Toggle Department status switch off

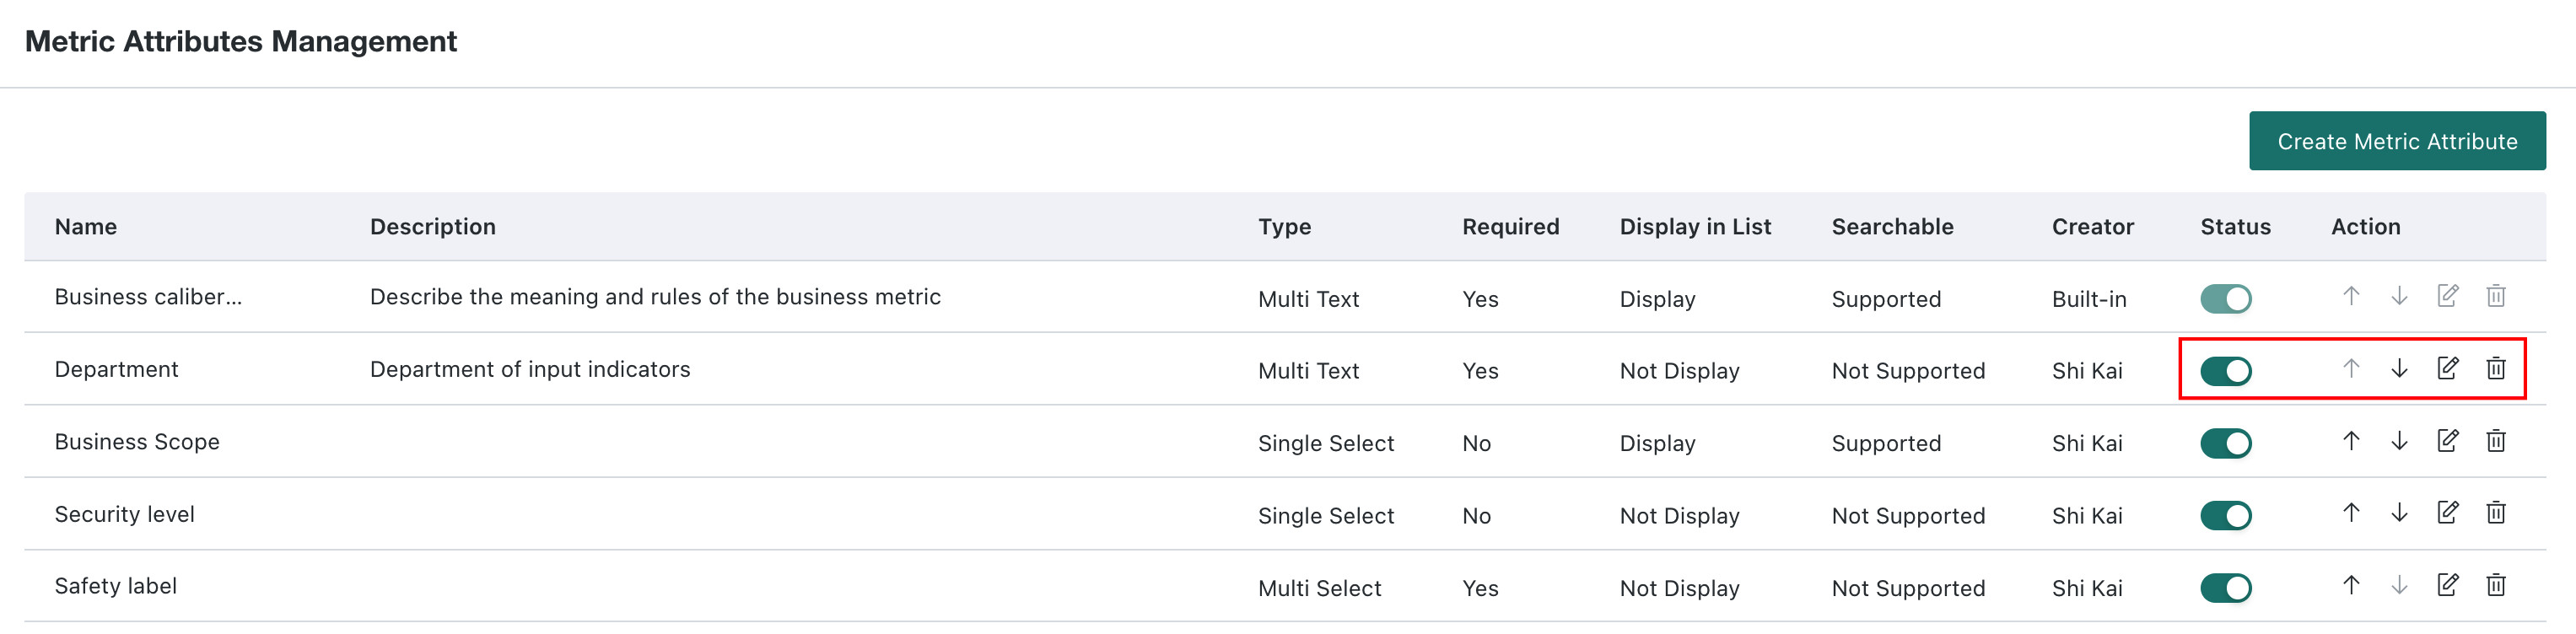pyautogui.click(x=2225, y=371)
